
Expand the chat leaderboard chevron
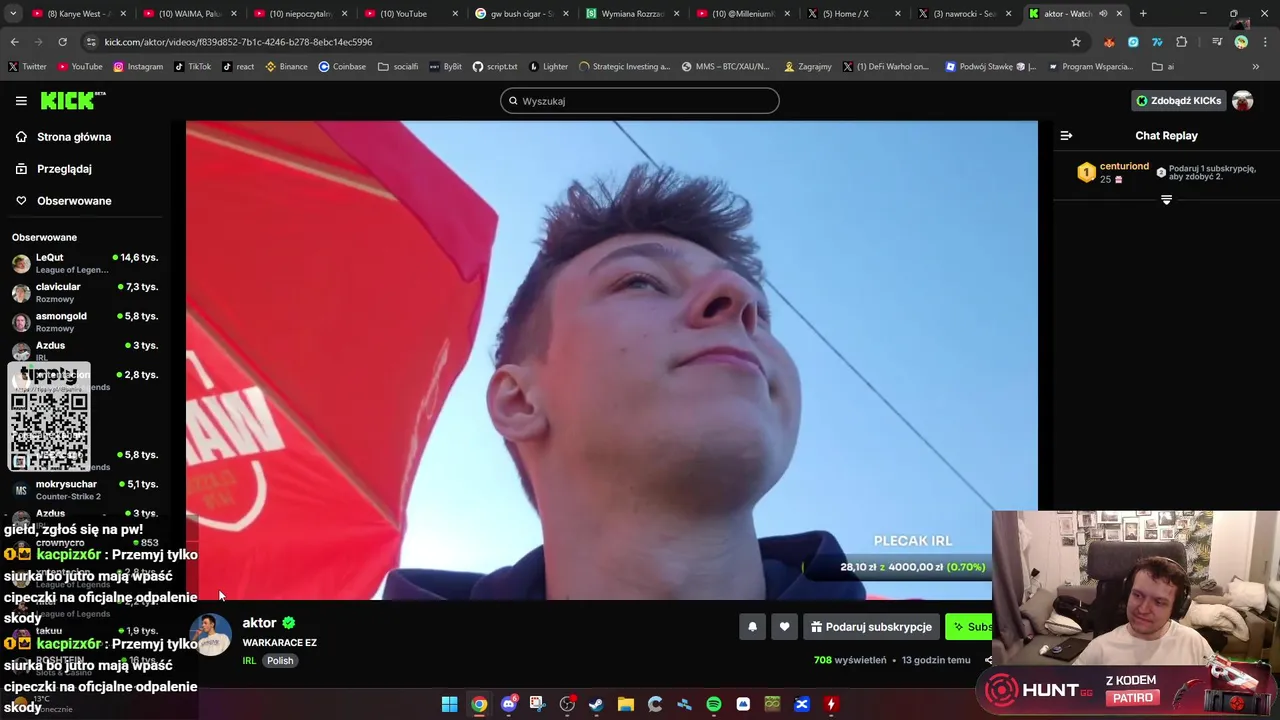coord(1166,200)
